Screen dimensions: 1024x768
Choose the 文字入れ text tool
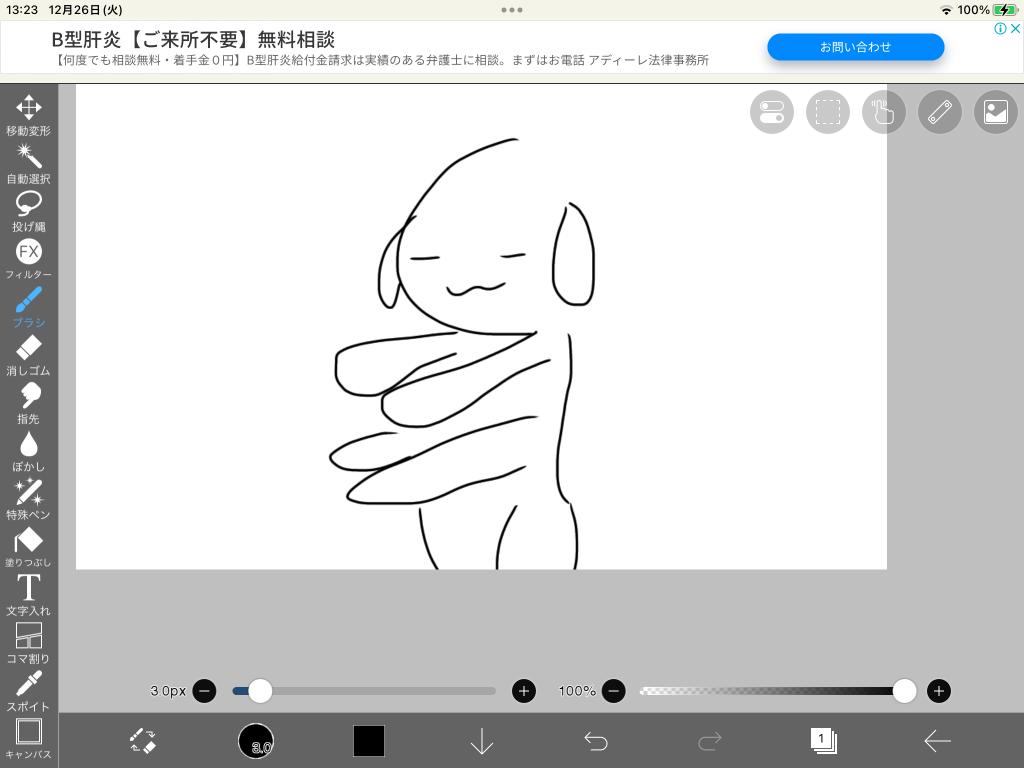point(29,594)
